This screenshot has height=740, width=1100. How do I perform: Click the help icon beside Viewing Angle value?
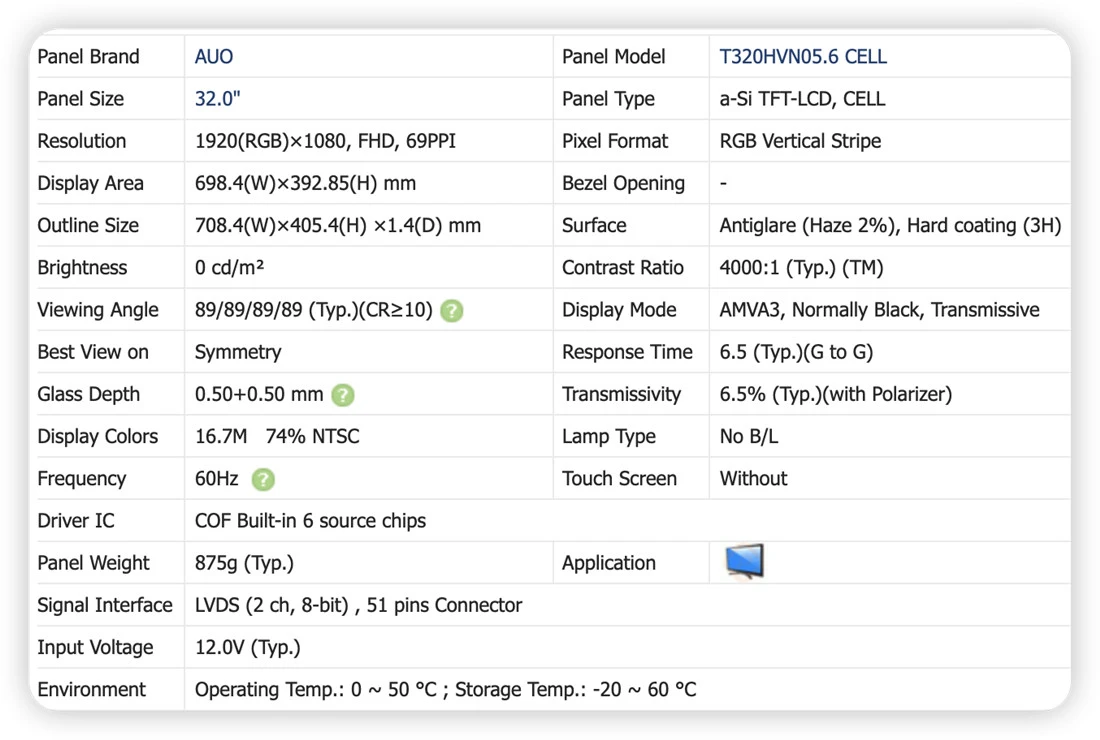coord(452,311)
